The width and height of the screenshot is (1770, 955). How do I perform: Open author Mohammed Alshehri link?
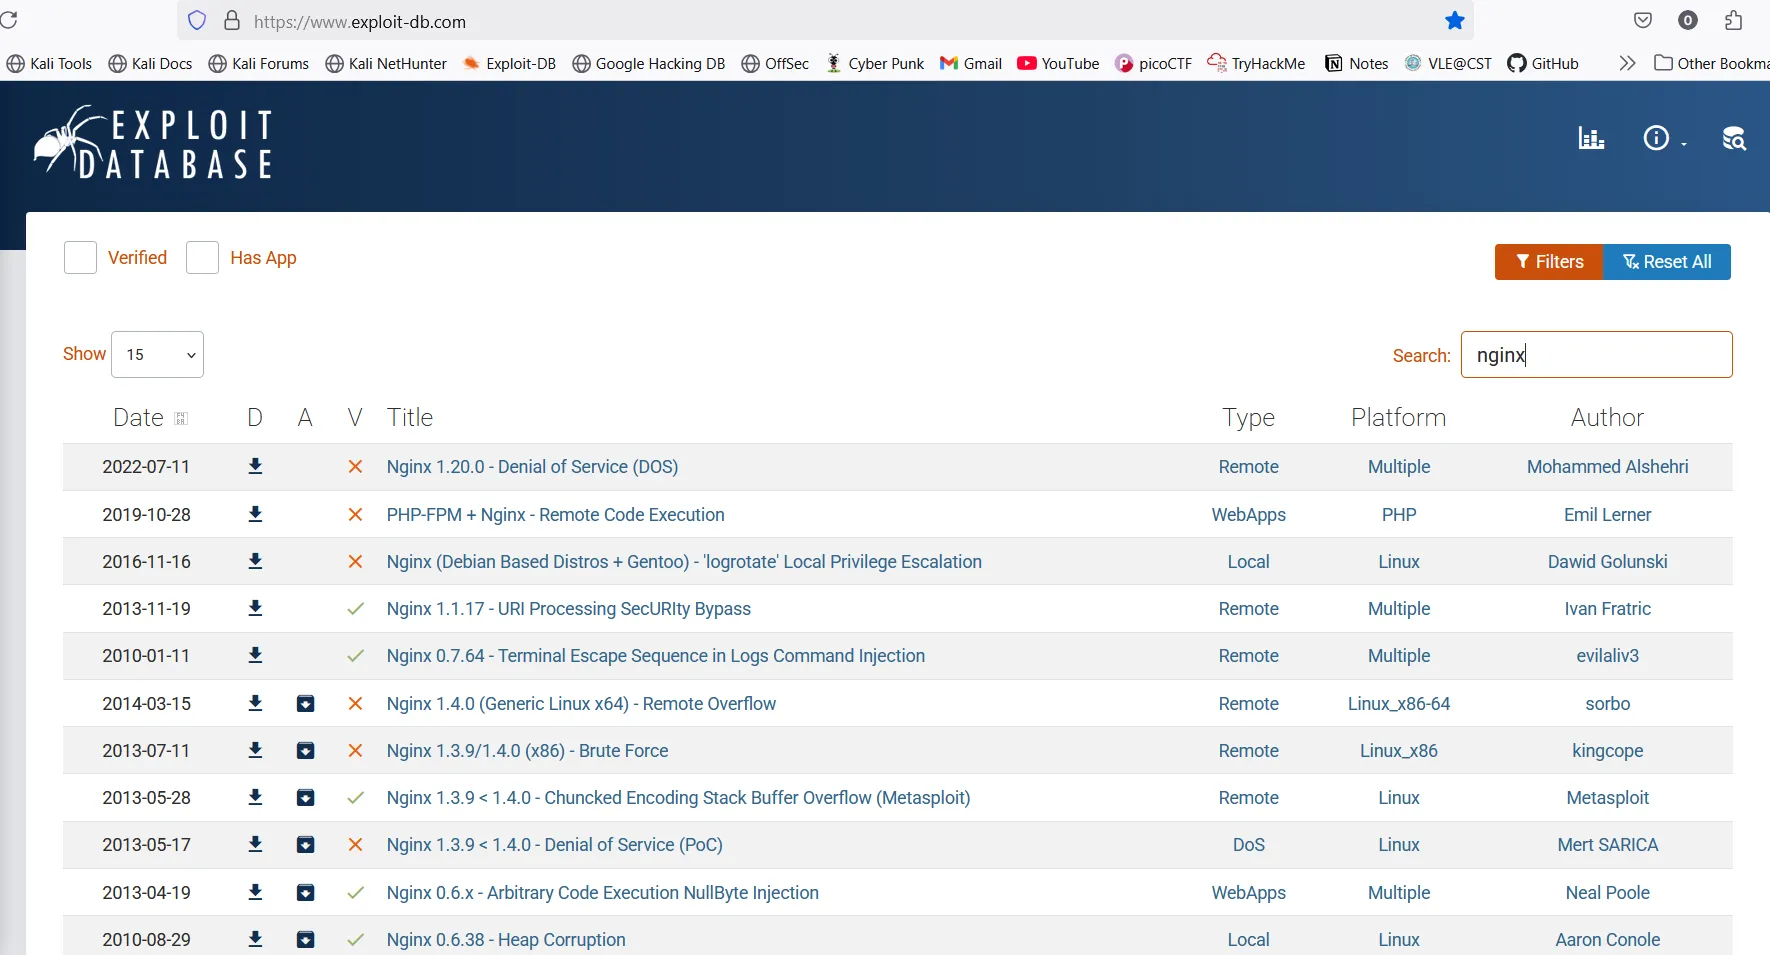1607,467
